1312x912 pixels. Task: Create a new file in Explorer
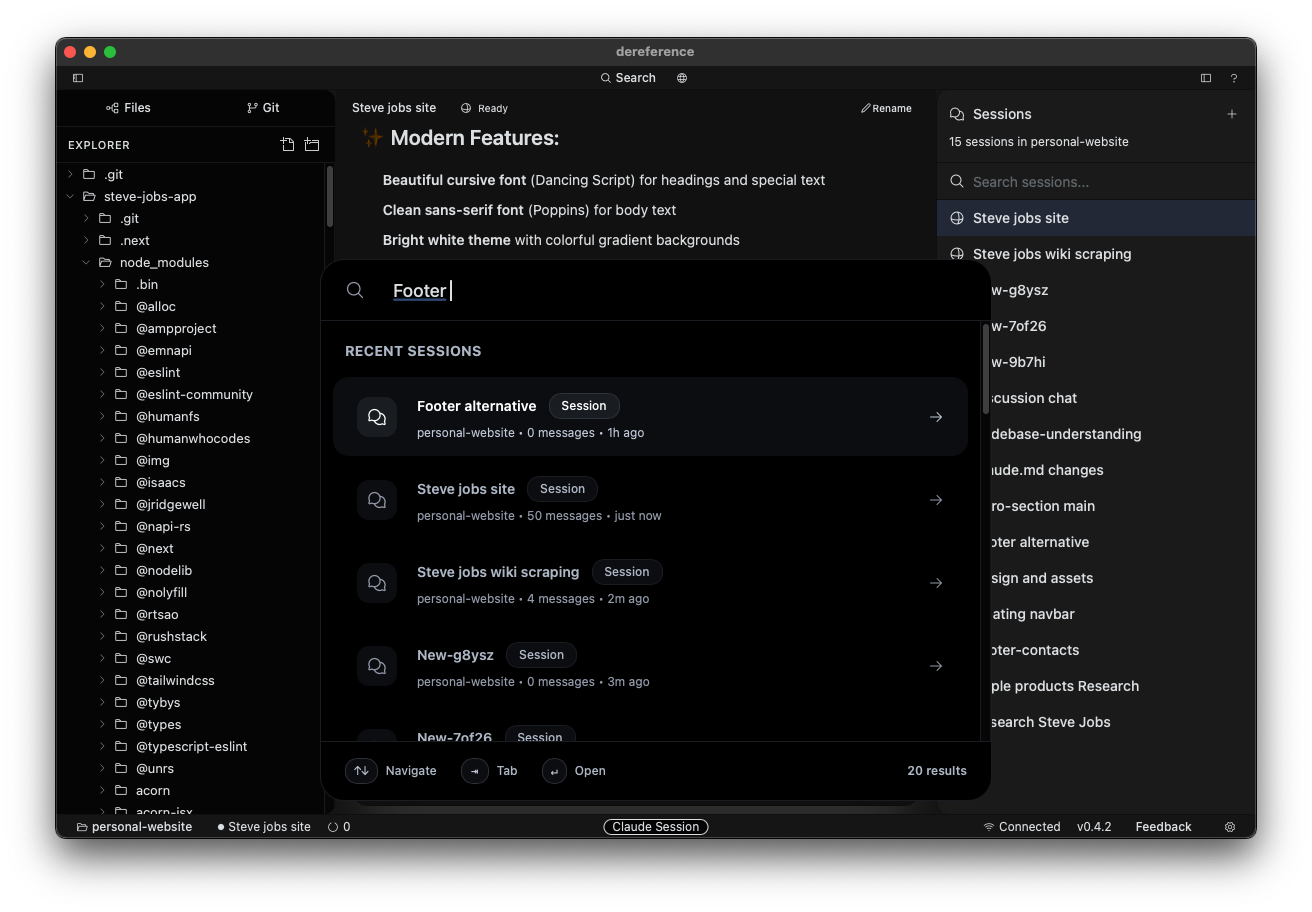(287, 145)
